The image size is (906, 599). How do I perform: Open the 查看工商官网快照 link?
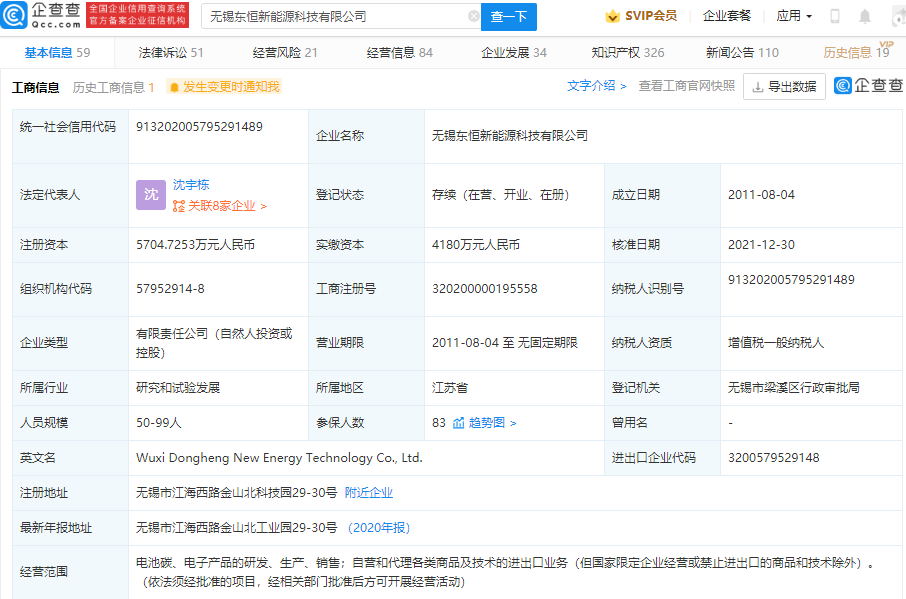[686, 86]
